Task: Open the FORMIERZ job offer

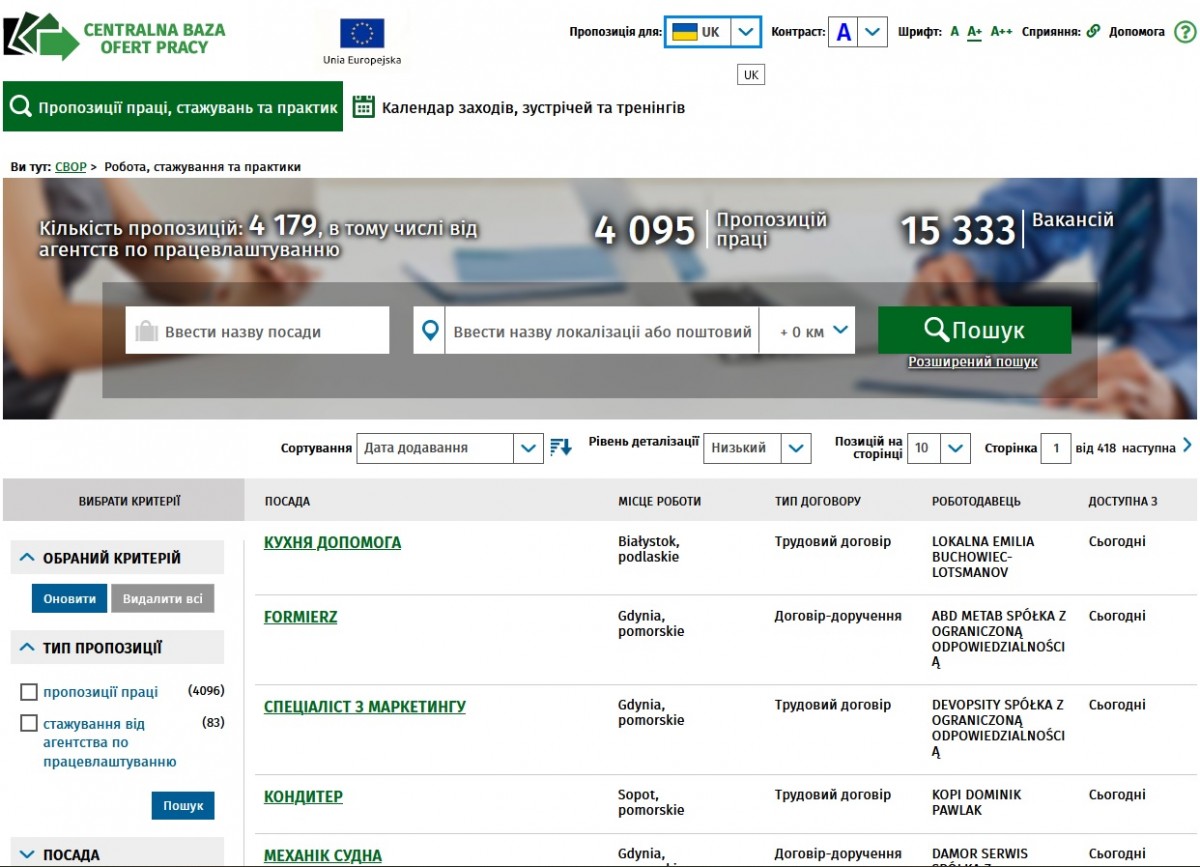Action: click(300, 617)
